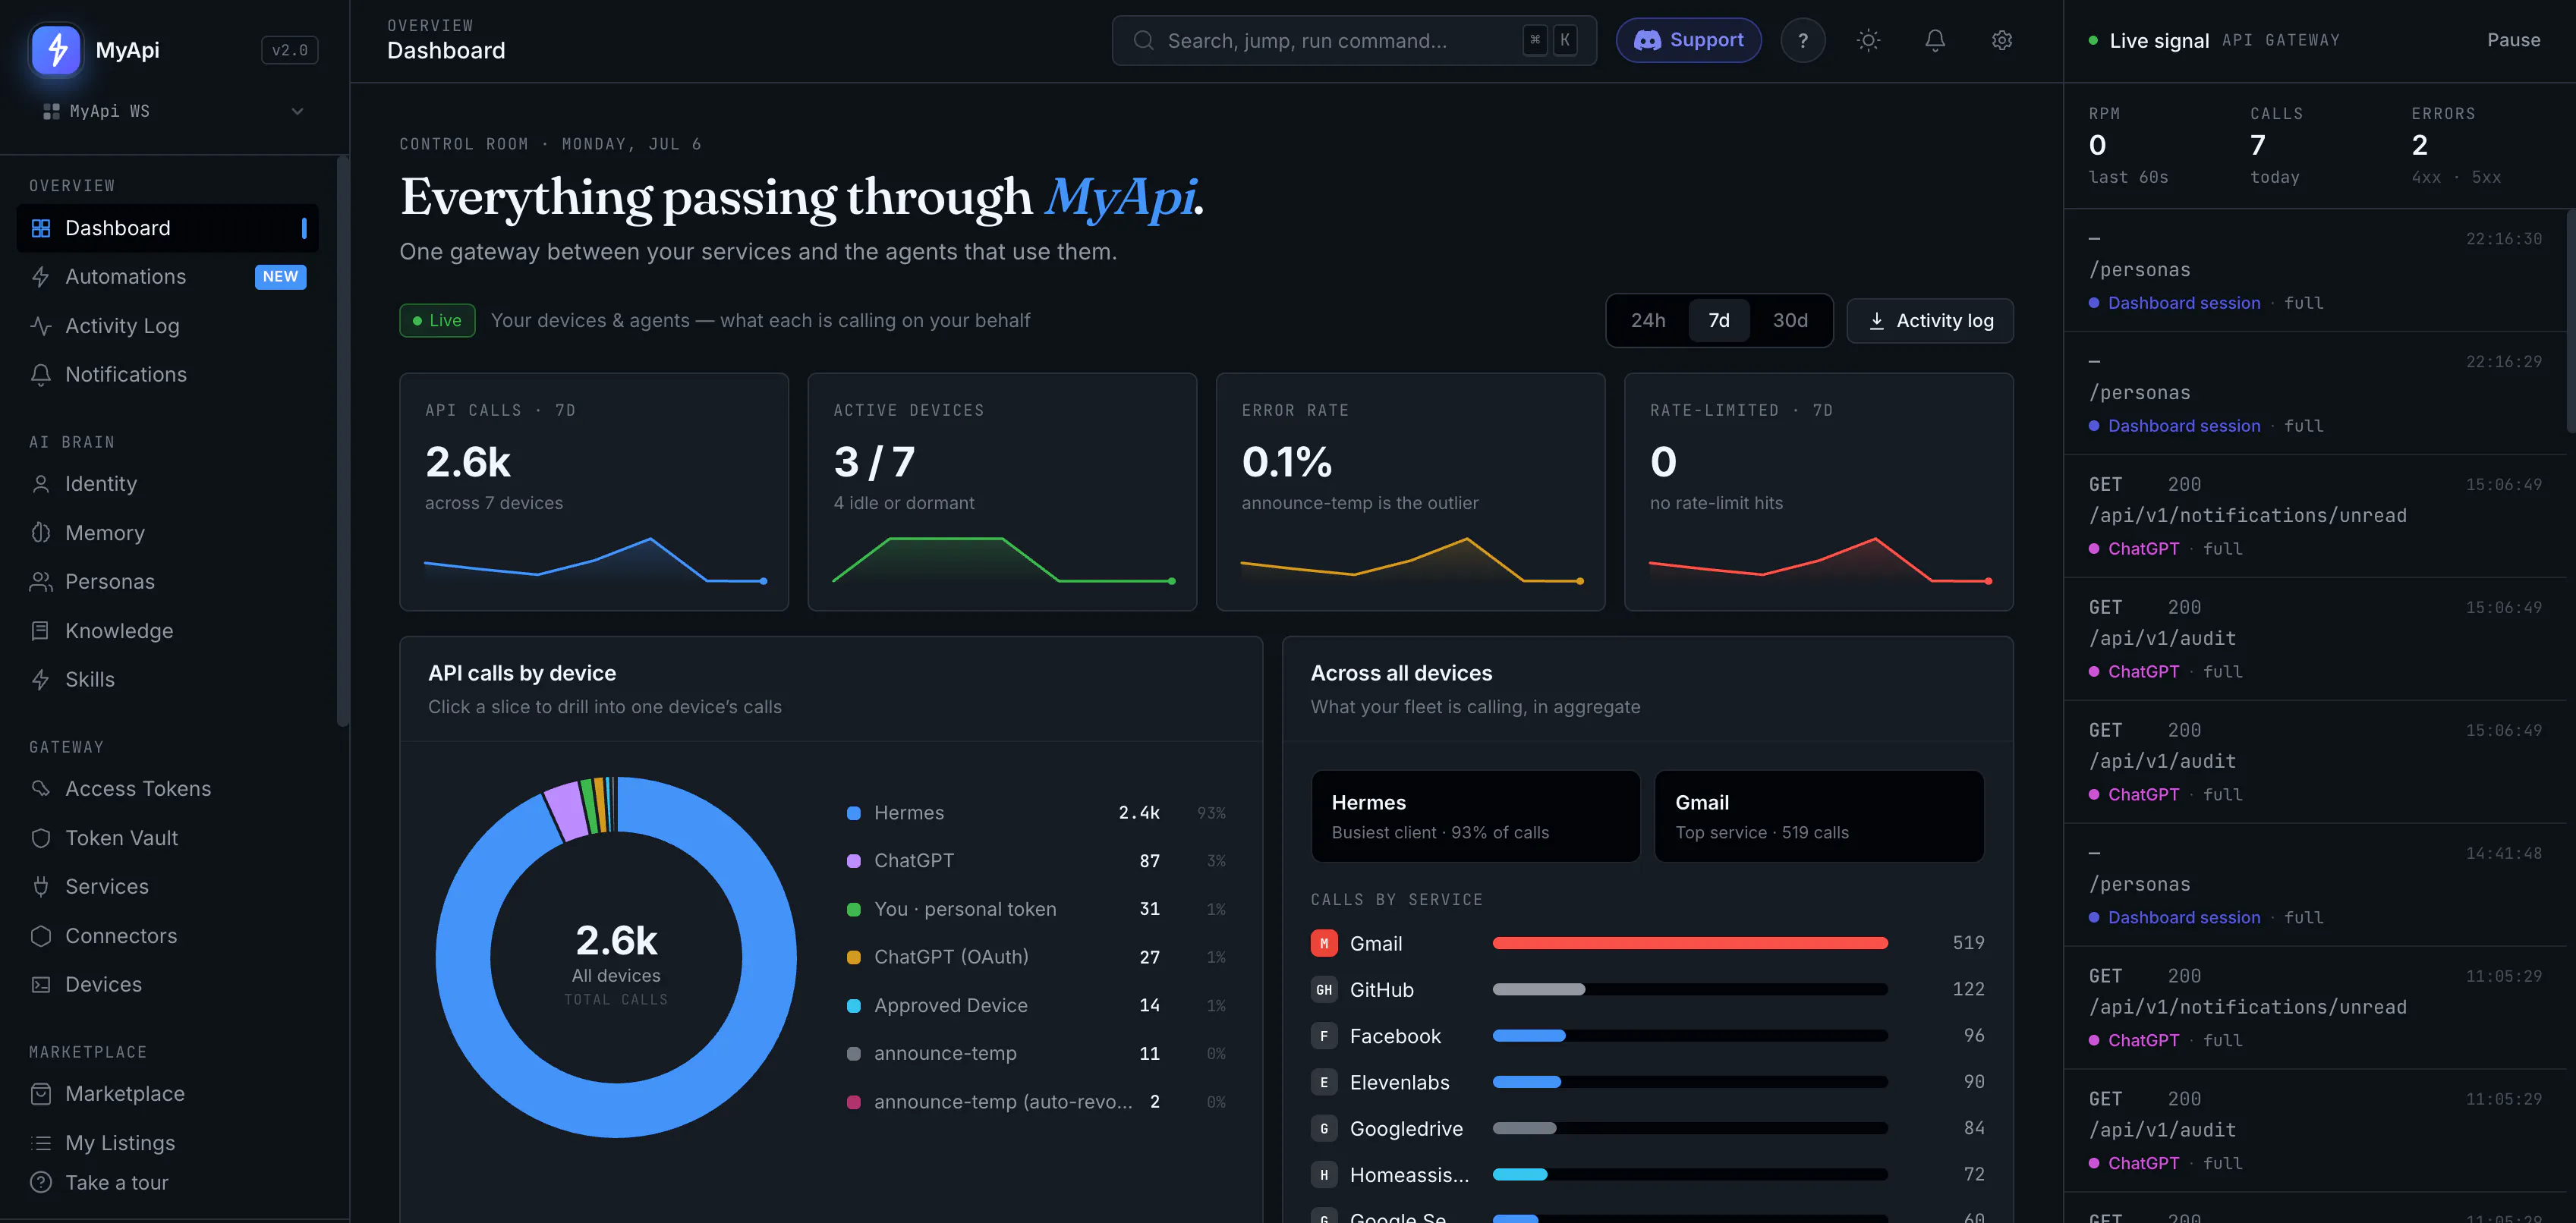Open Activity Log in the sidebar
The height and width of the screenshot is (1223, 2576).
click(x=168, y=326)
